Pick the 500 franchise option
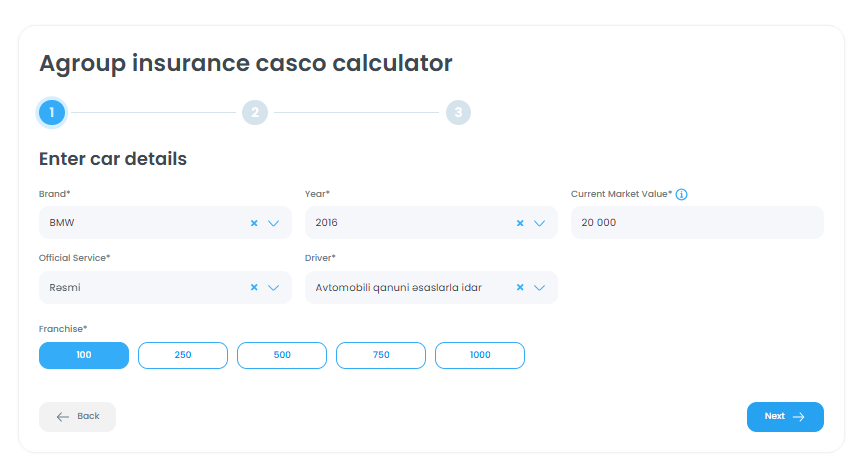This screenshot has height=469, width=861. [x=282, y=355]
